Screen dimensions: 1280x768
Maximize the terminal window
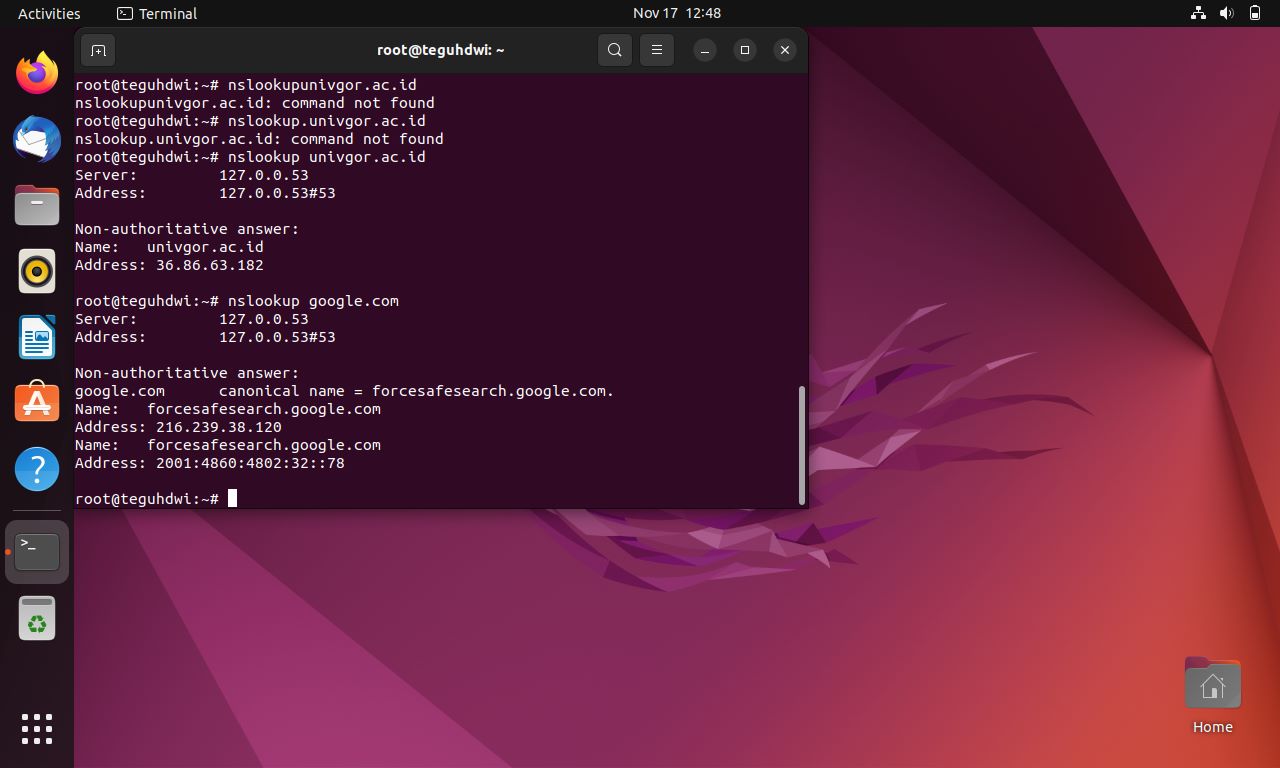point(745,50)
